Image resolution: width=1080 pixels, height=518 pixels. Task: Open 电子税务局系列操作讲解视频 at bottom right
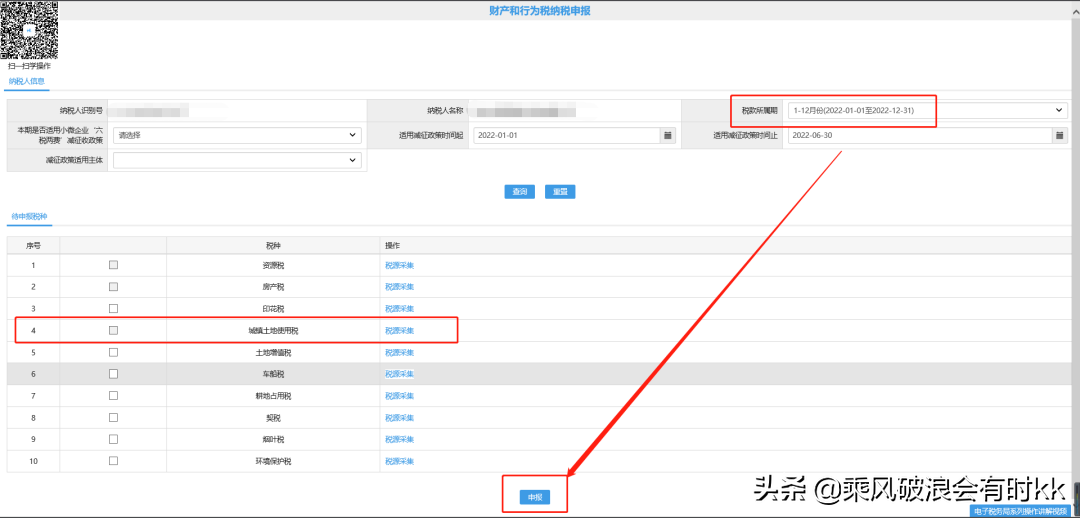1020,511
